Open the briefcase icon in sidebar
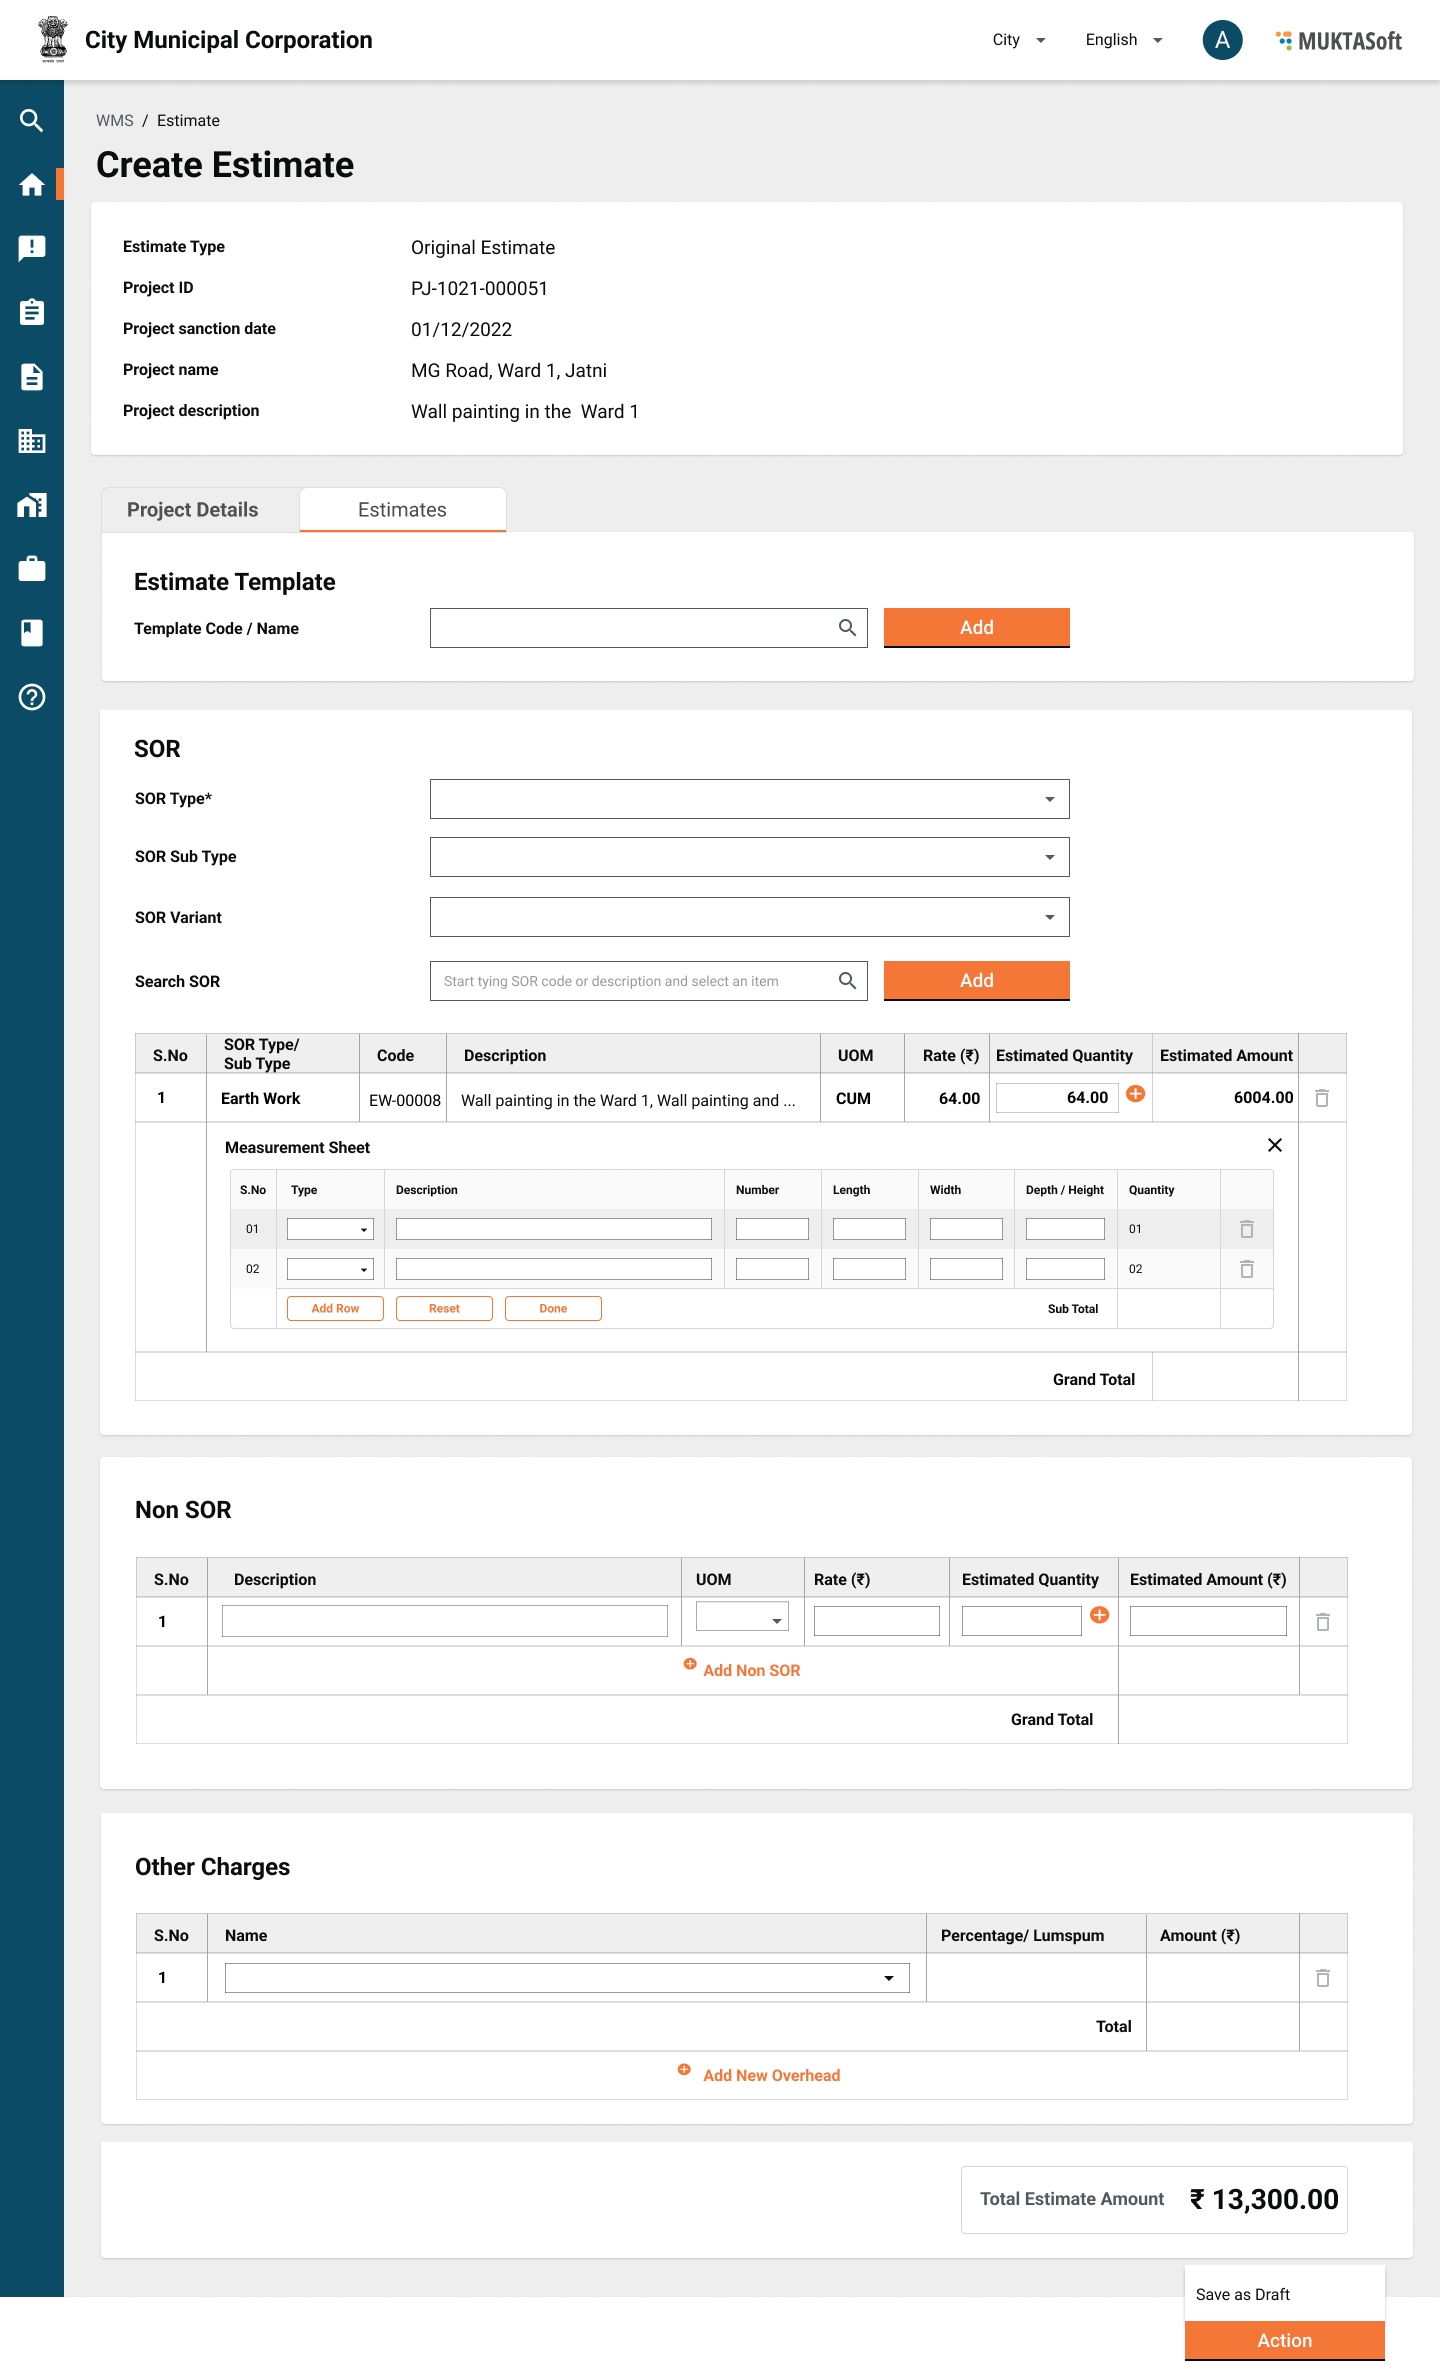Screen dimensions: 1440x2377 point(31,569)
